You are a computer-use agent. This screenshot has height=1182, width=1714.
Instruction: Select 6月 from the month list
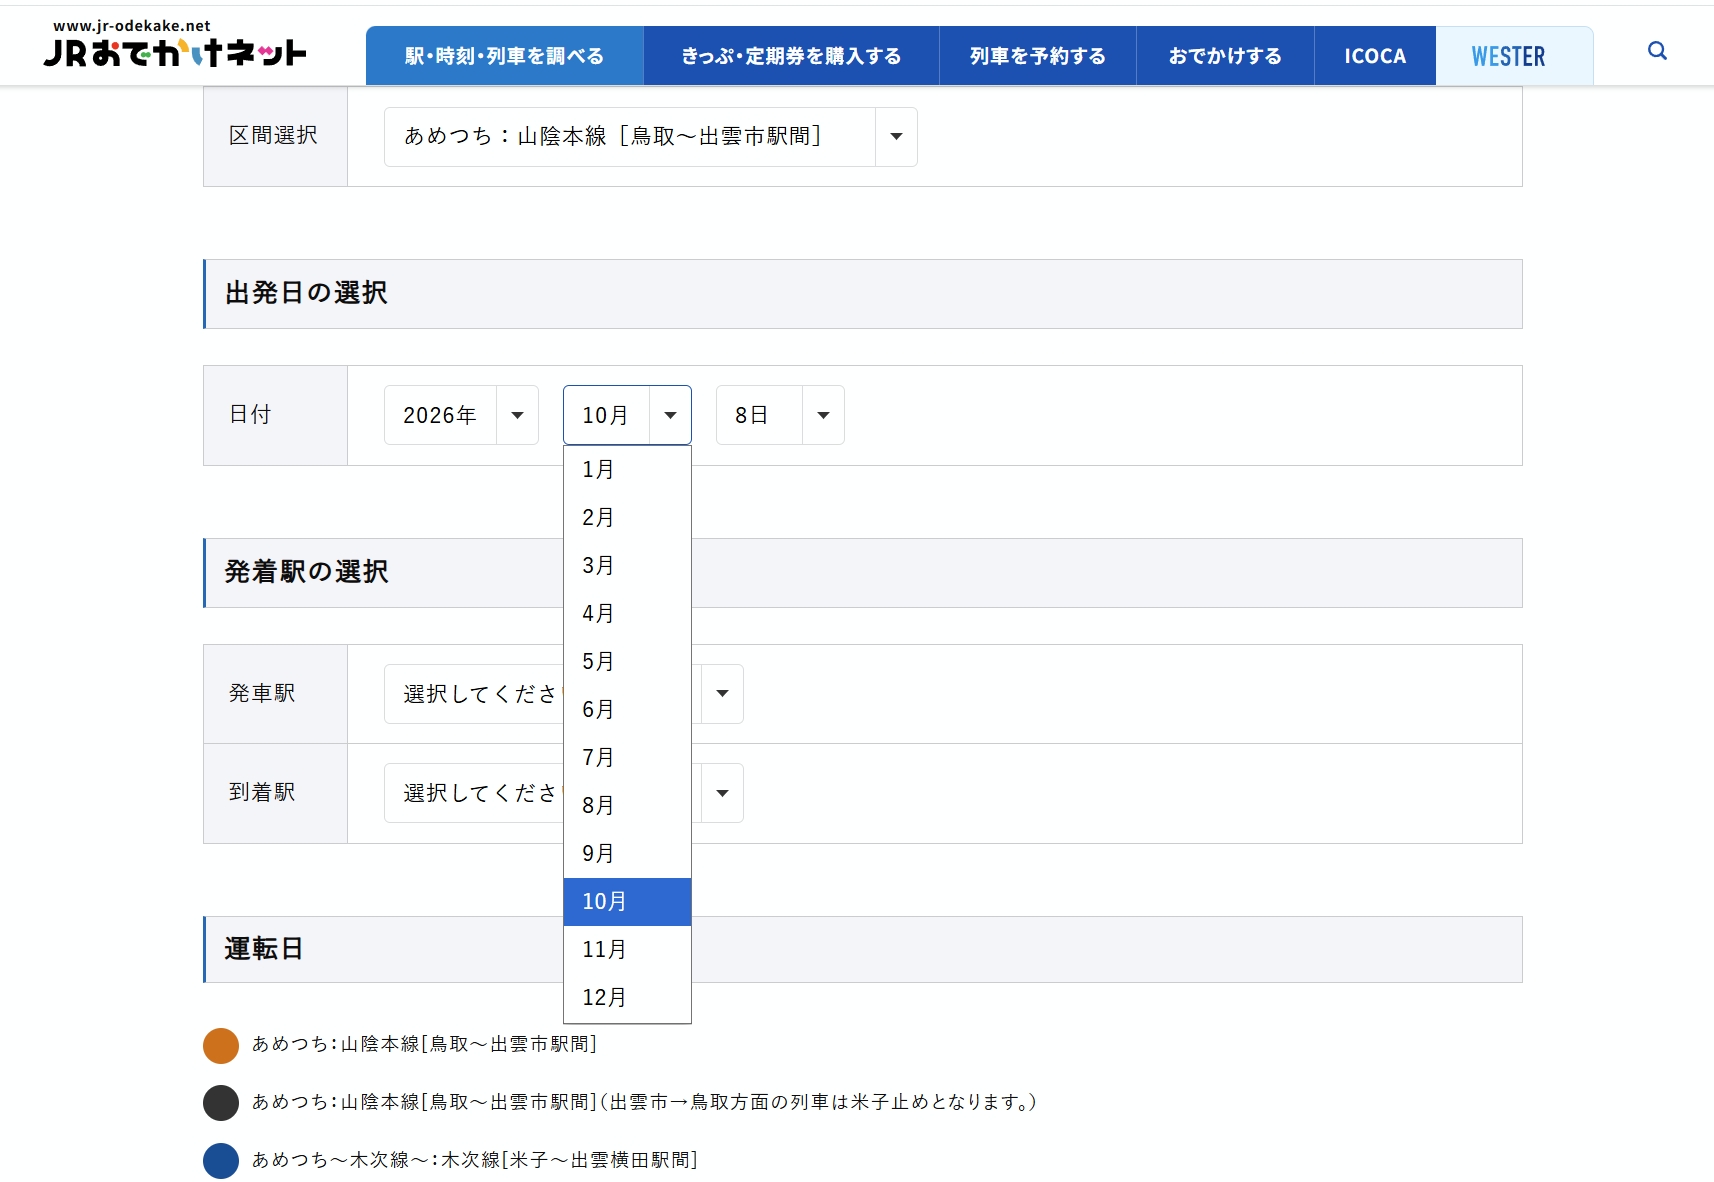tap(627, 710)
